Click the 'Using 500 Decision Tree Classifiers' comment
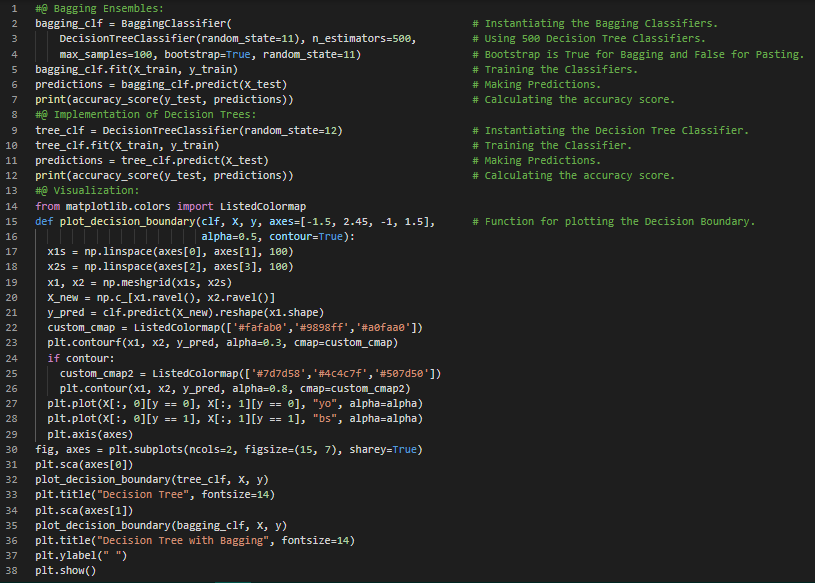 [594, 38]
